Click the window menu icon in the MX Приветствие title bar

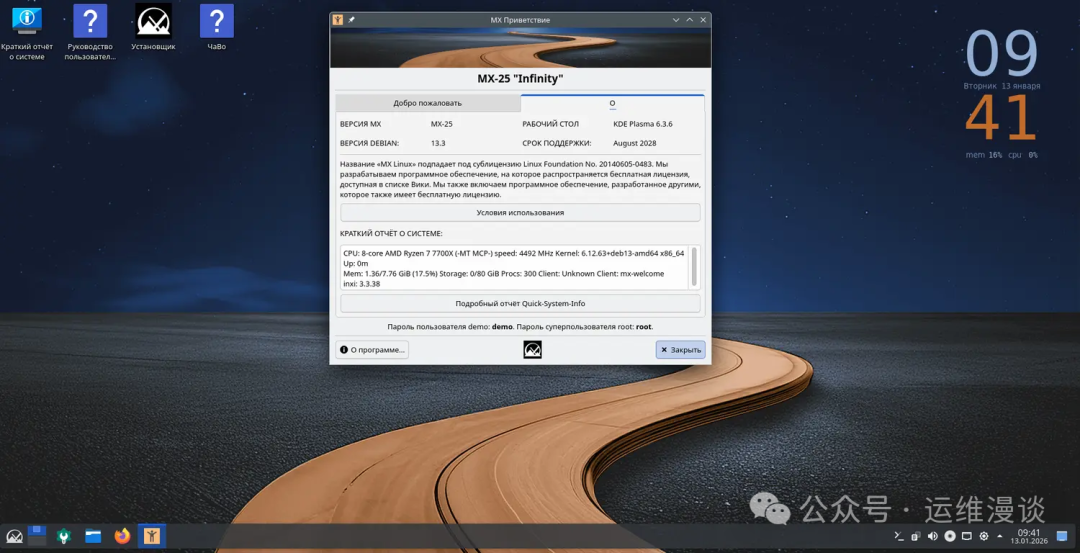pos(338,20)
